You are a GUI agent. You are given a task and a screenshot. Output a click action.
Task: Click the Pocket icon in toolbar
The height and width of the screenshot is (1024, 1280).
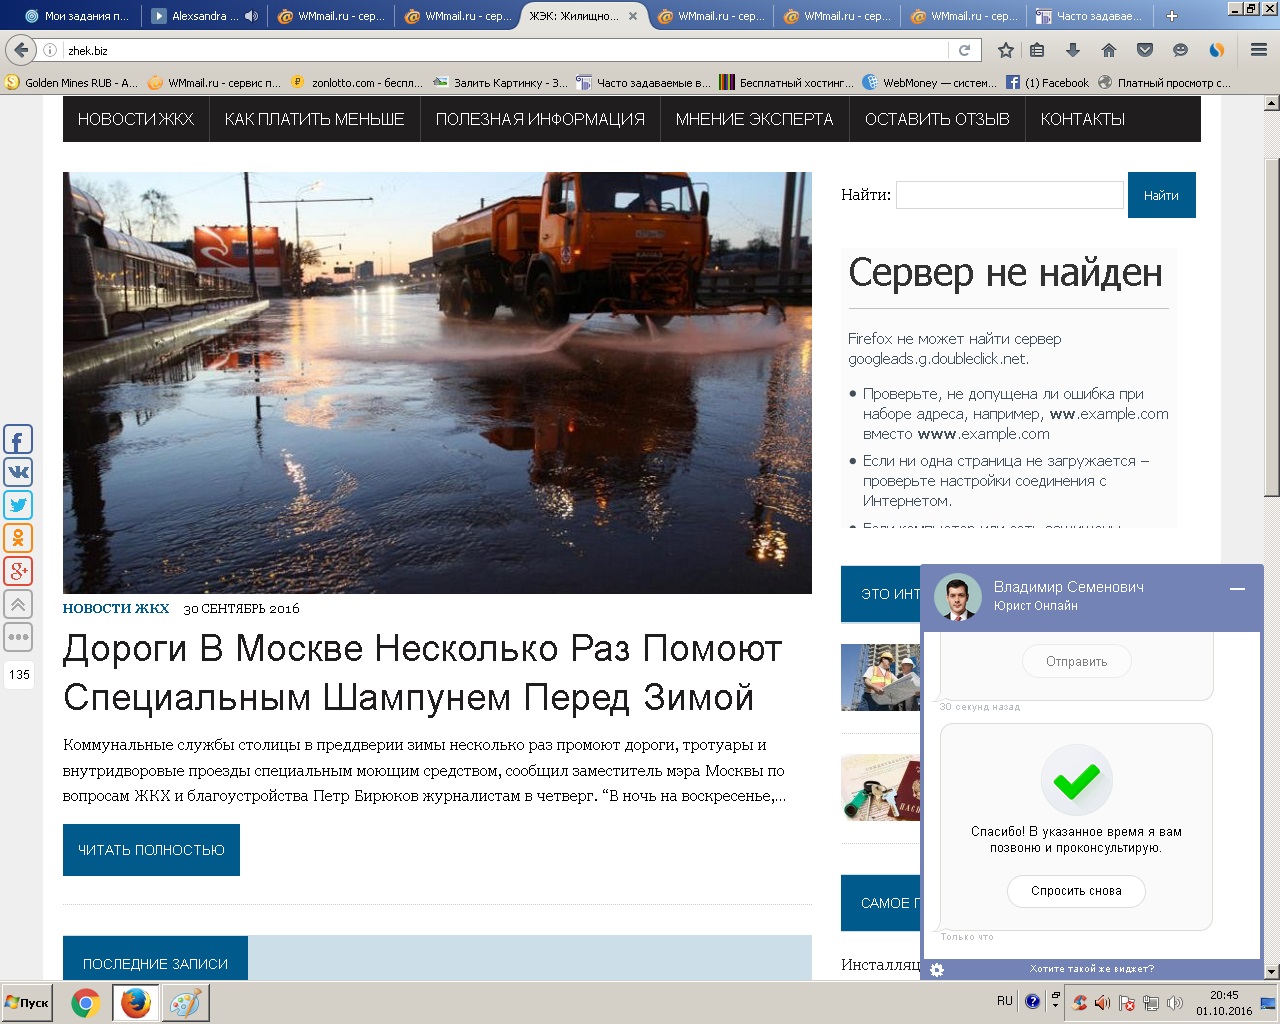click(1145, 50)
